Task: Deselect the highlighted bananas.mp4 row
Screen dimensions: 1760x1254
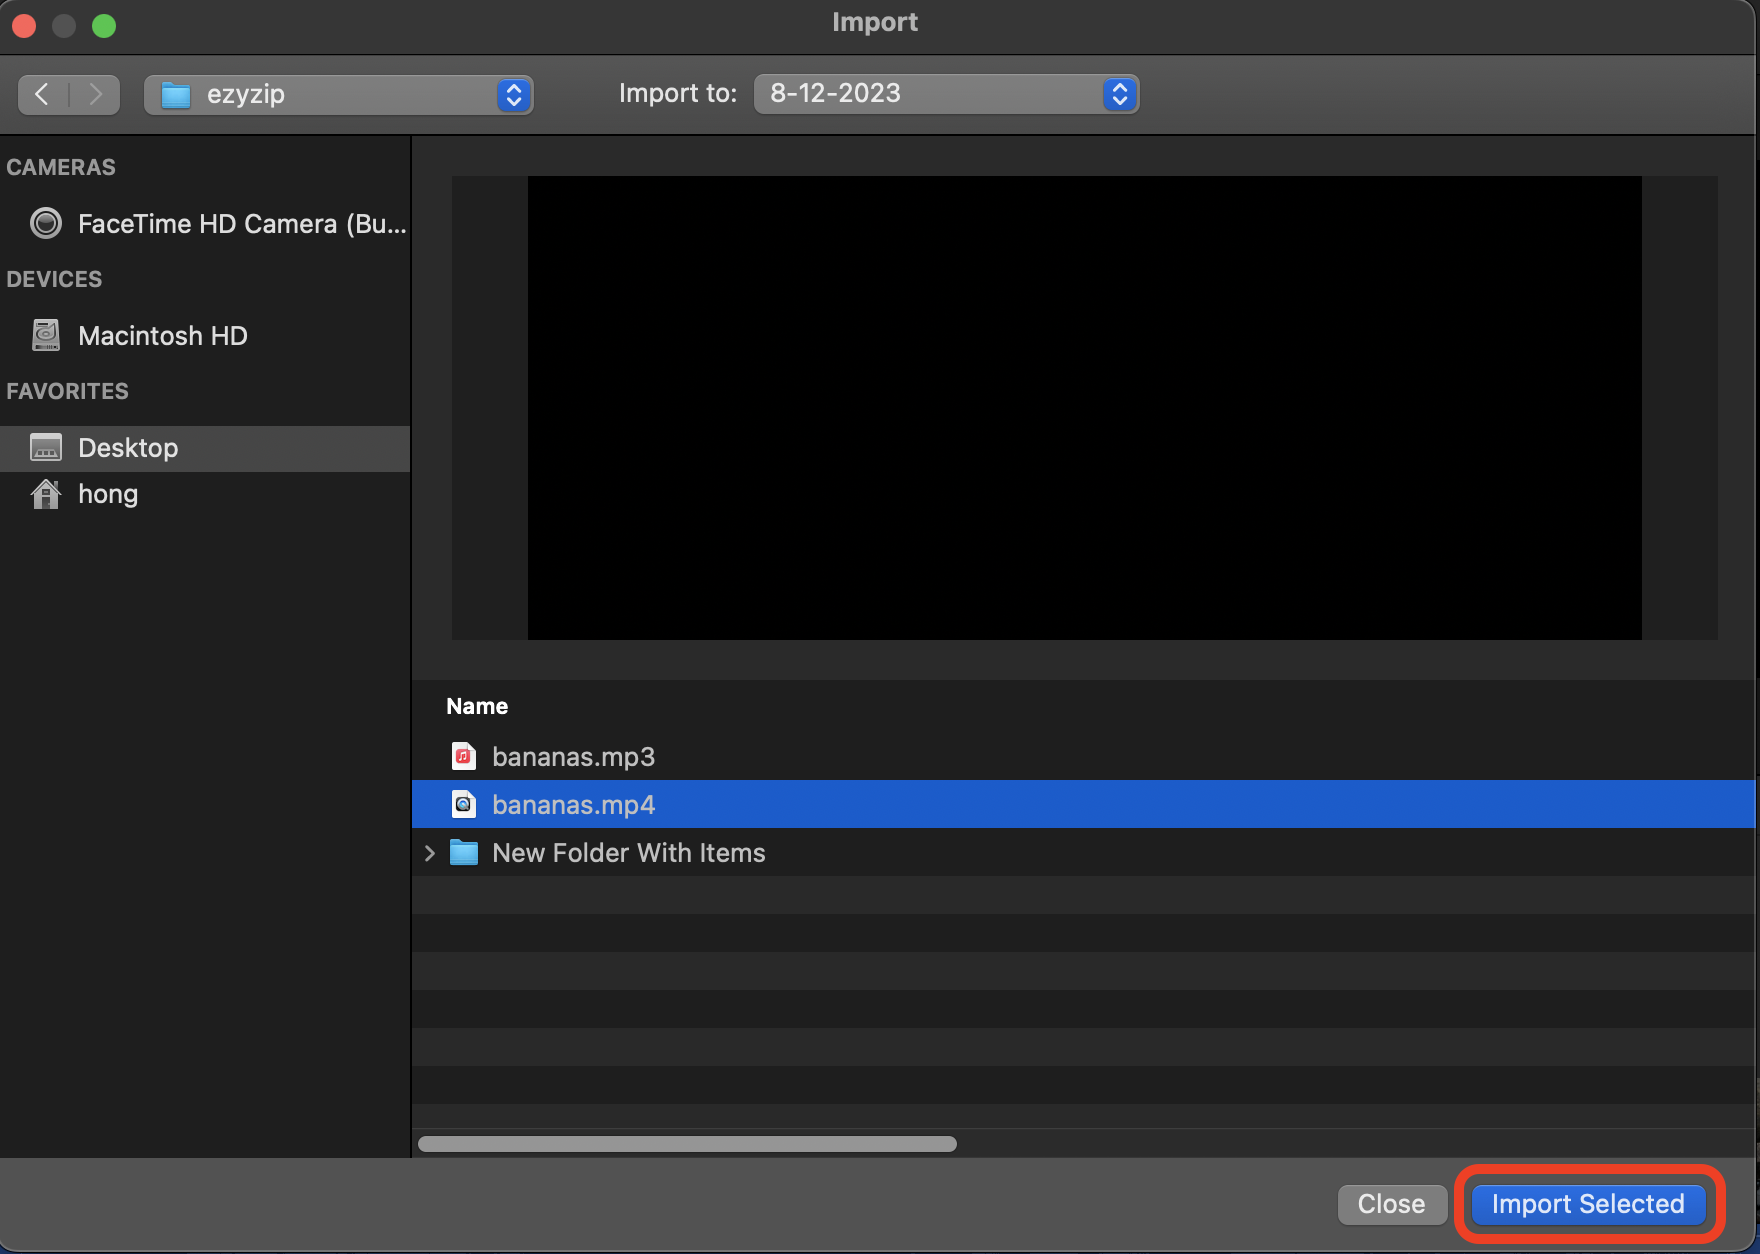Action: pyautogui.click(x=573, y=804)
